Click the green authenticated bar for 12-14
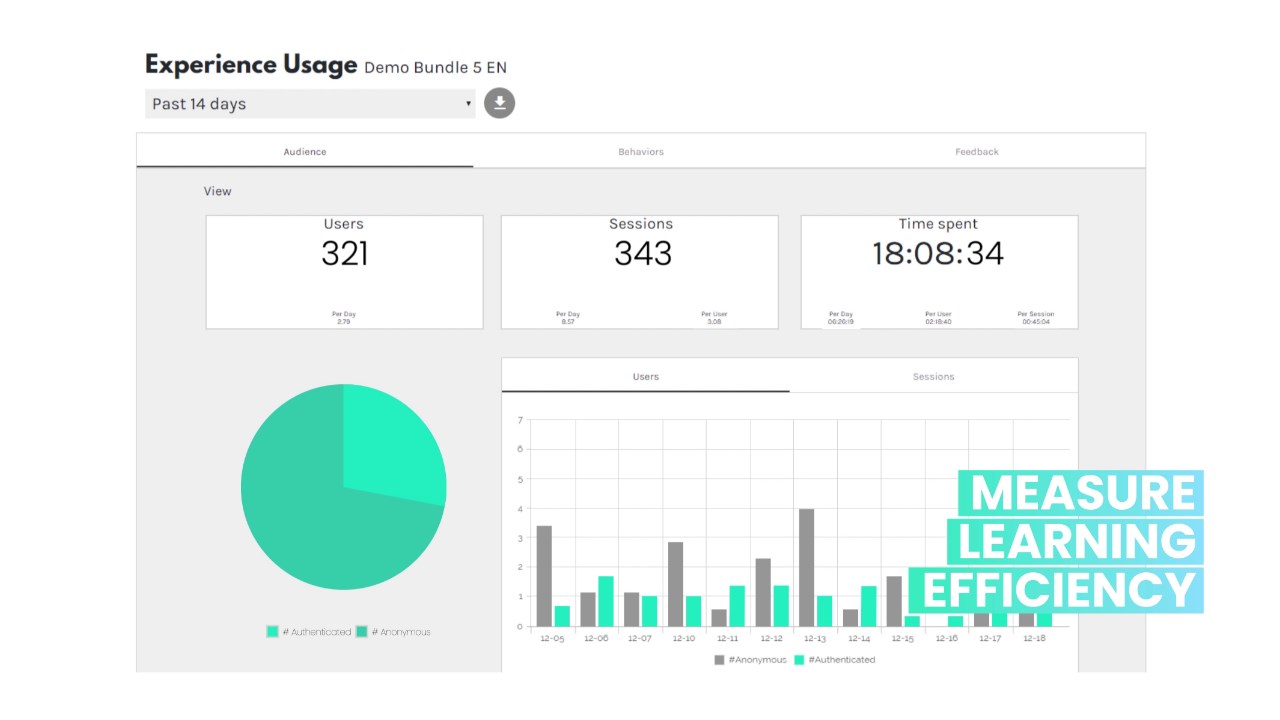This screenshot has width=1280, height=720. tap(868, 606)
